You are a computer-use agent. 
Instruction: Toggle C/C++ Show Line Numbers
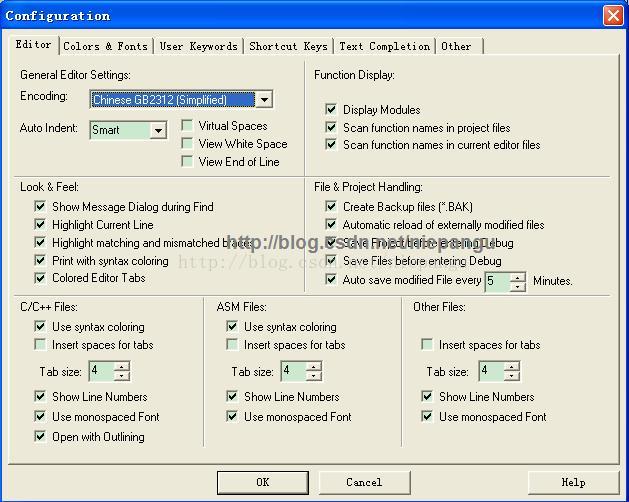(40, 396)
